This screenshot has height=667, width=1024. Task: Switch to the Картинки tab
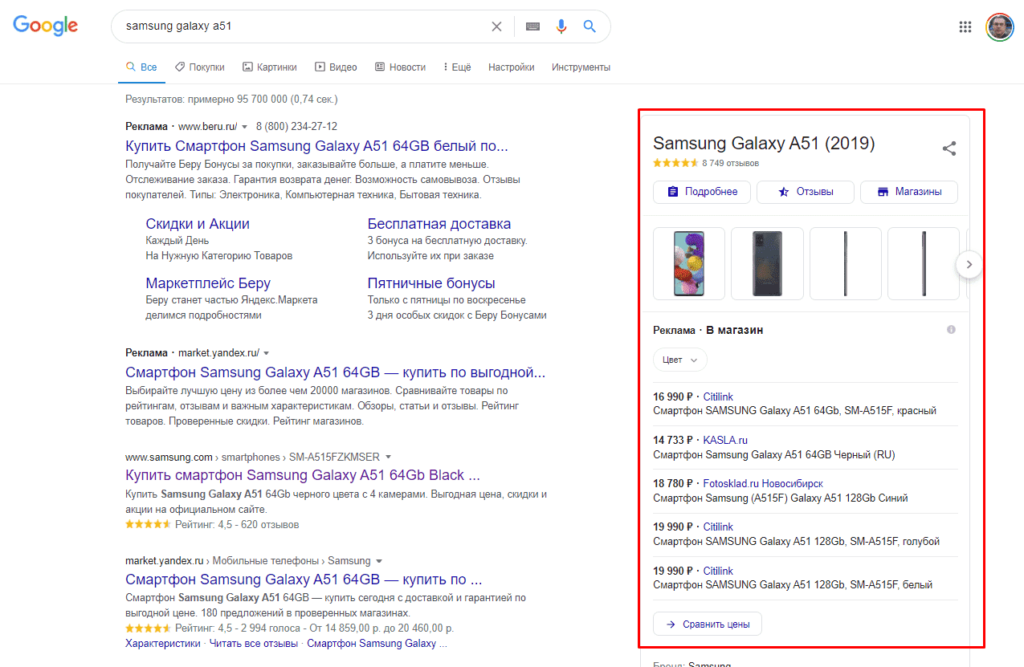270,67
